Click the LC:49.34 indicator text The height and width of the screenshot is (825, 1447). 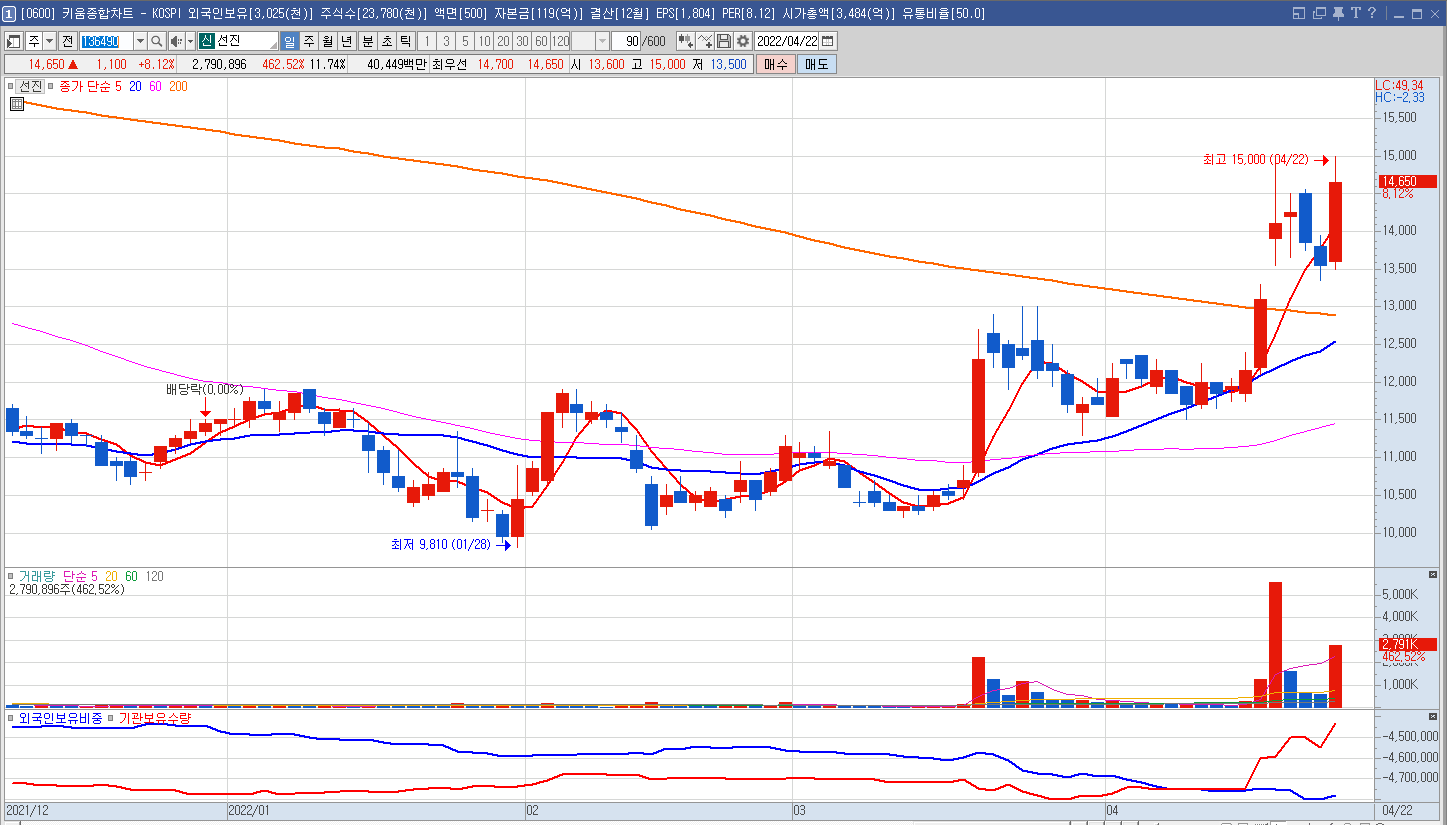[x=1399, y=85]
